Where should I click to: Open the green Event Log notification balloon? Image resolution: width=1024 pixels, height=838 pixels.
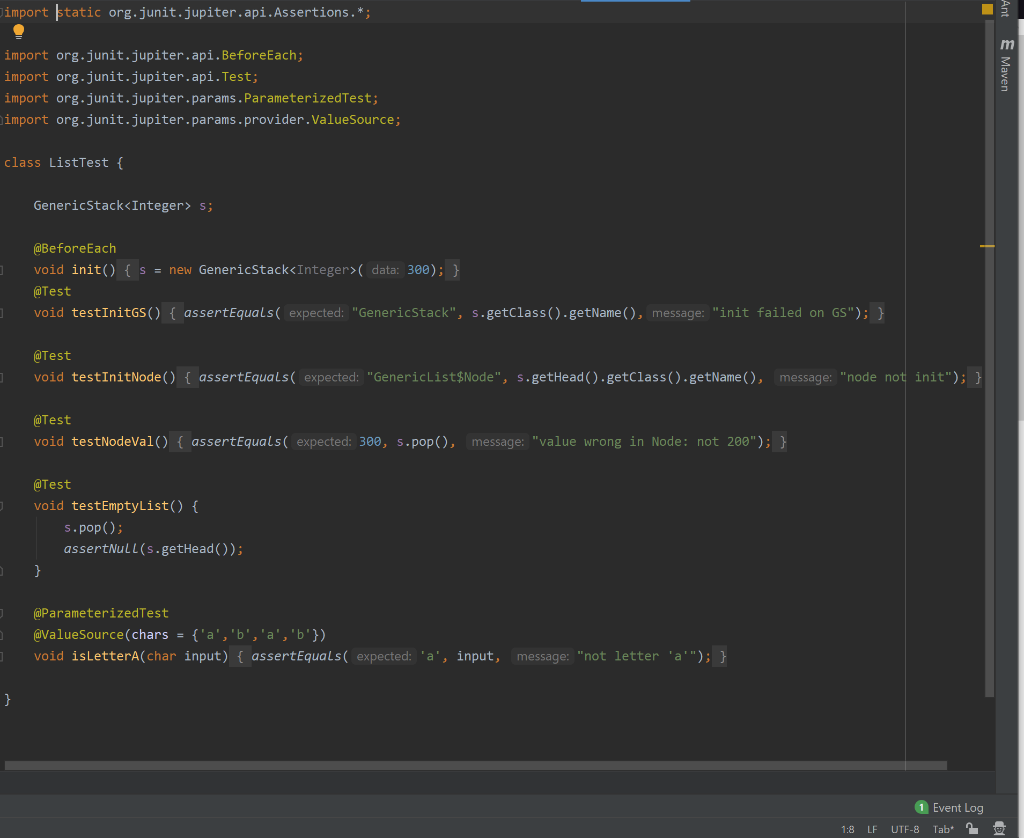click(x=921, y=807)
